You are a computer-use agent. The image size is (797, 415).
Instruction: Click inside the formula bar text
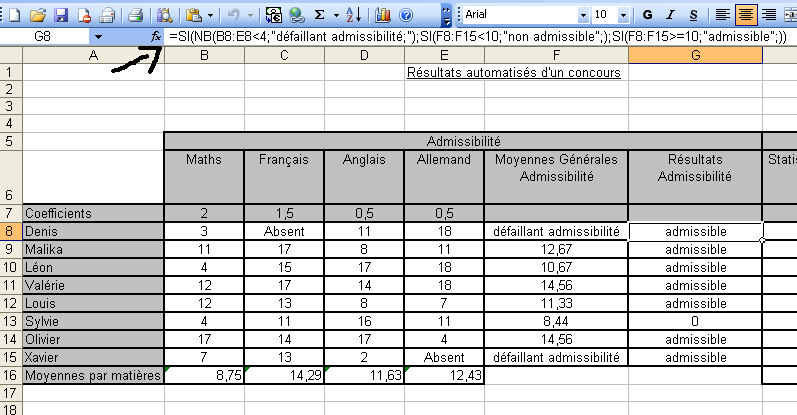(478, 37)
